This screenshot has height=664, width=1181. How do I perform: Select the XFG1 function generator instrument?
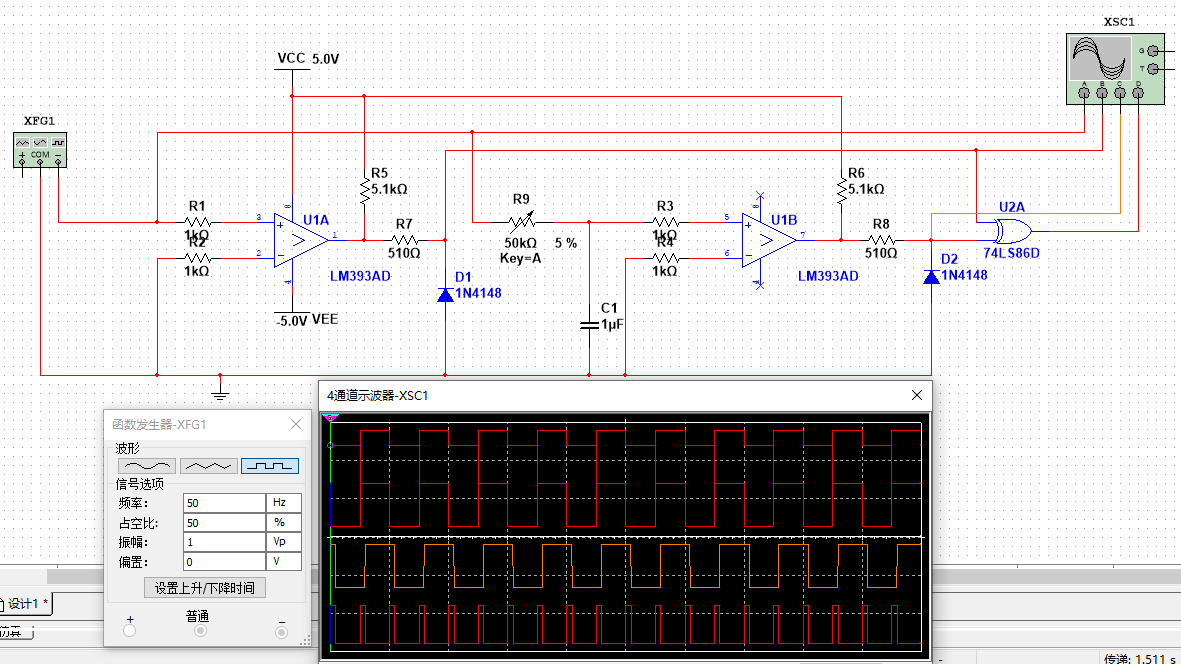[40, 149]
